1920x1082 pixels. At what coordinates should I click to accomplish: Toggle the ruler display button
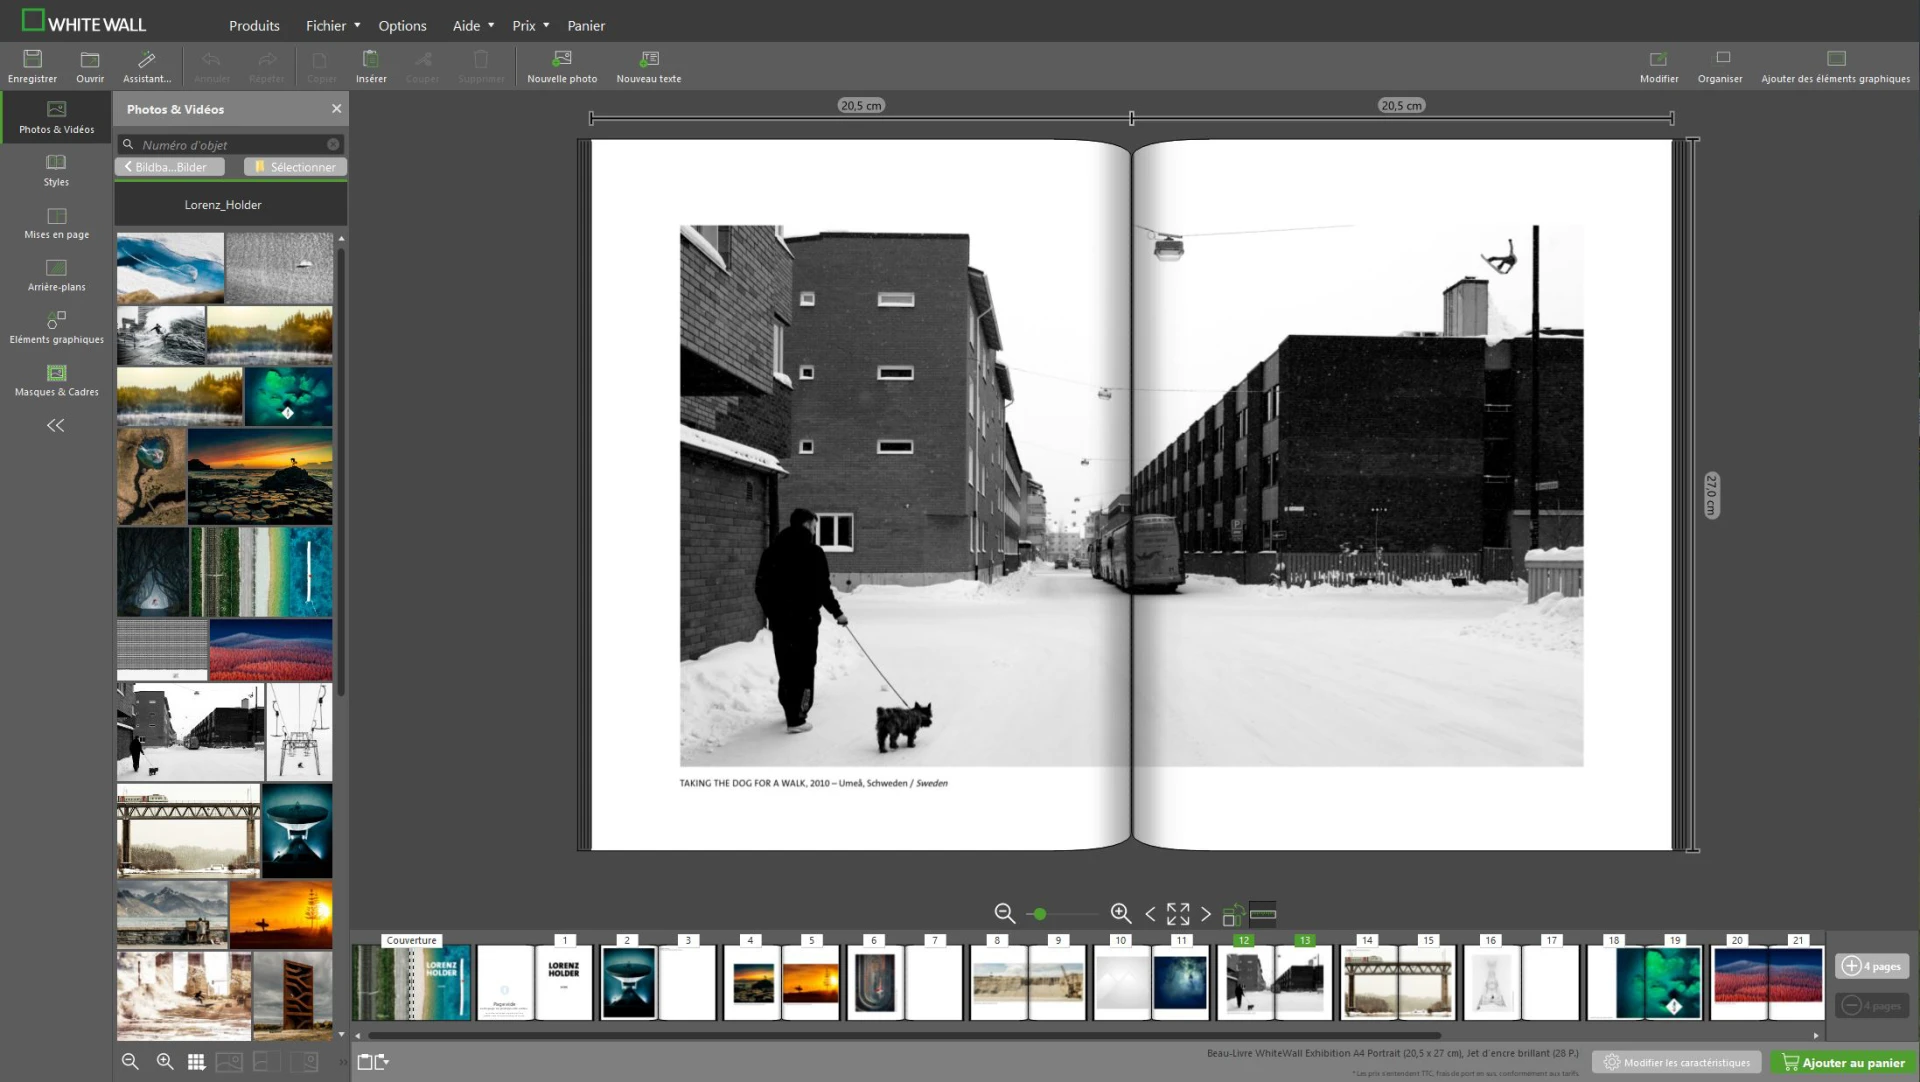coord(1263,914)
